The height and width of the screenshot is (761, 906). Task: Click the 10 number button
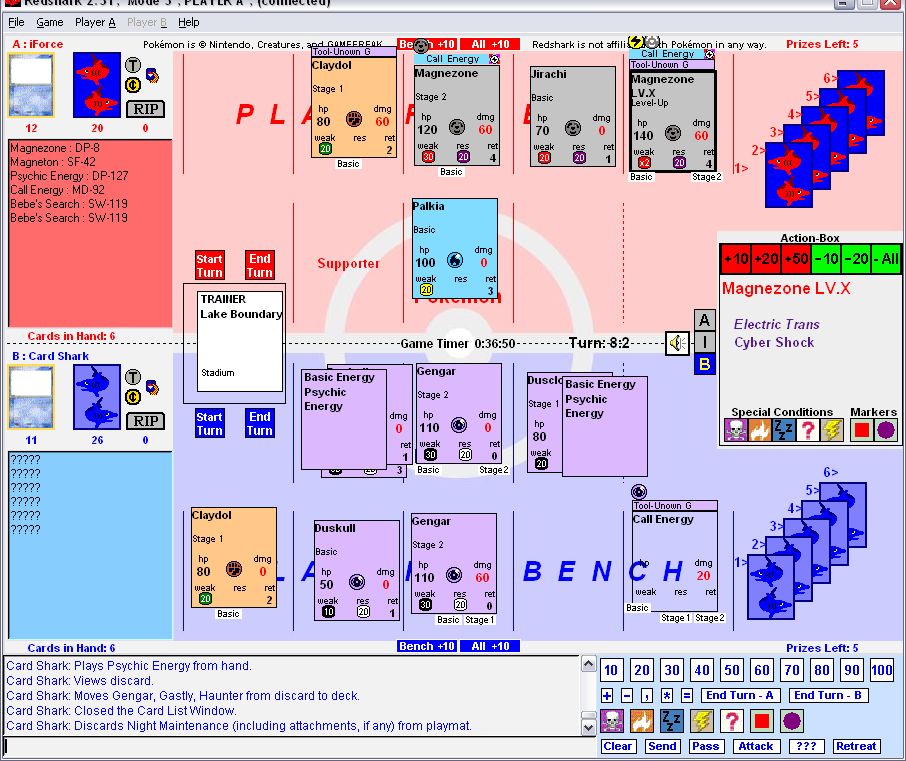click(611, 670)
